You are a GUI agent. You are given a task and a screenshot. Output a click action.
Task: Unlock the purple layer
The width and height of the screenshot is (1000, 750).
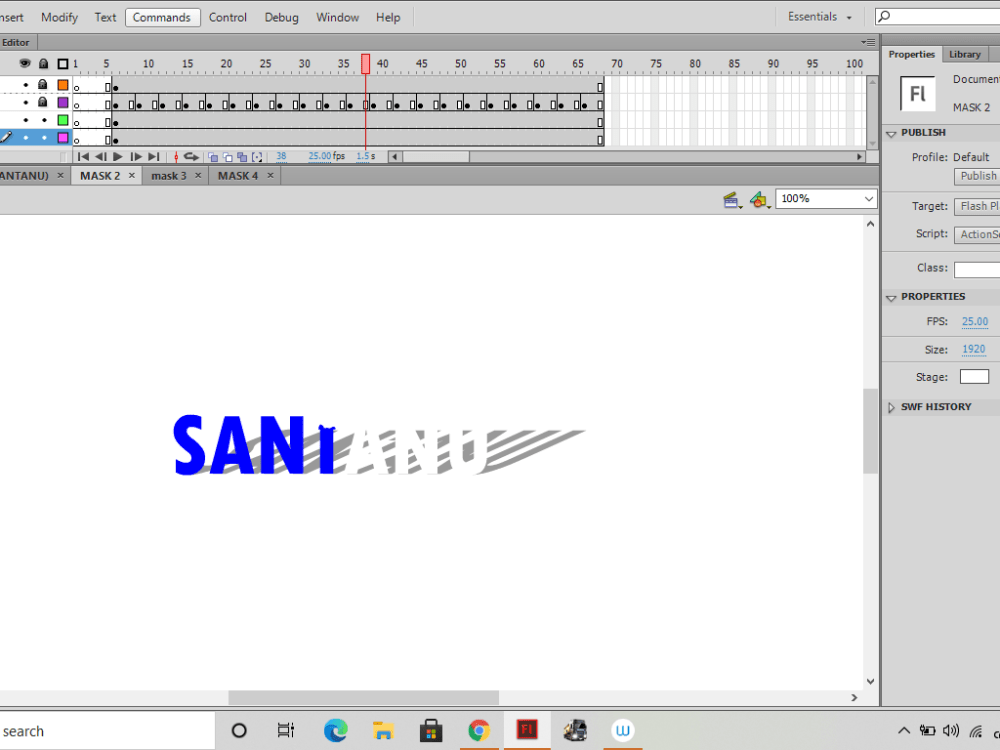click(43, 102)
